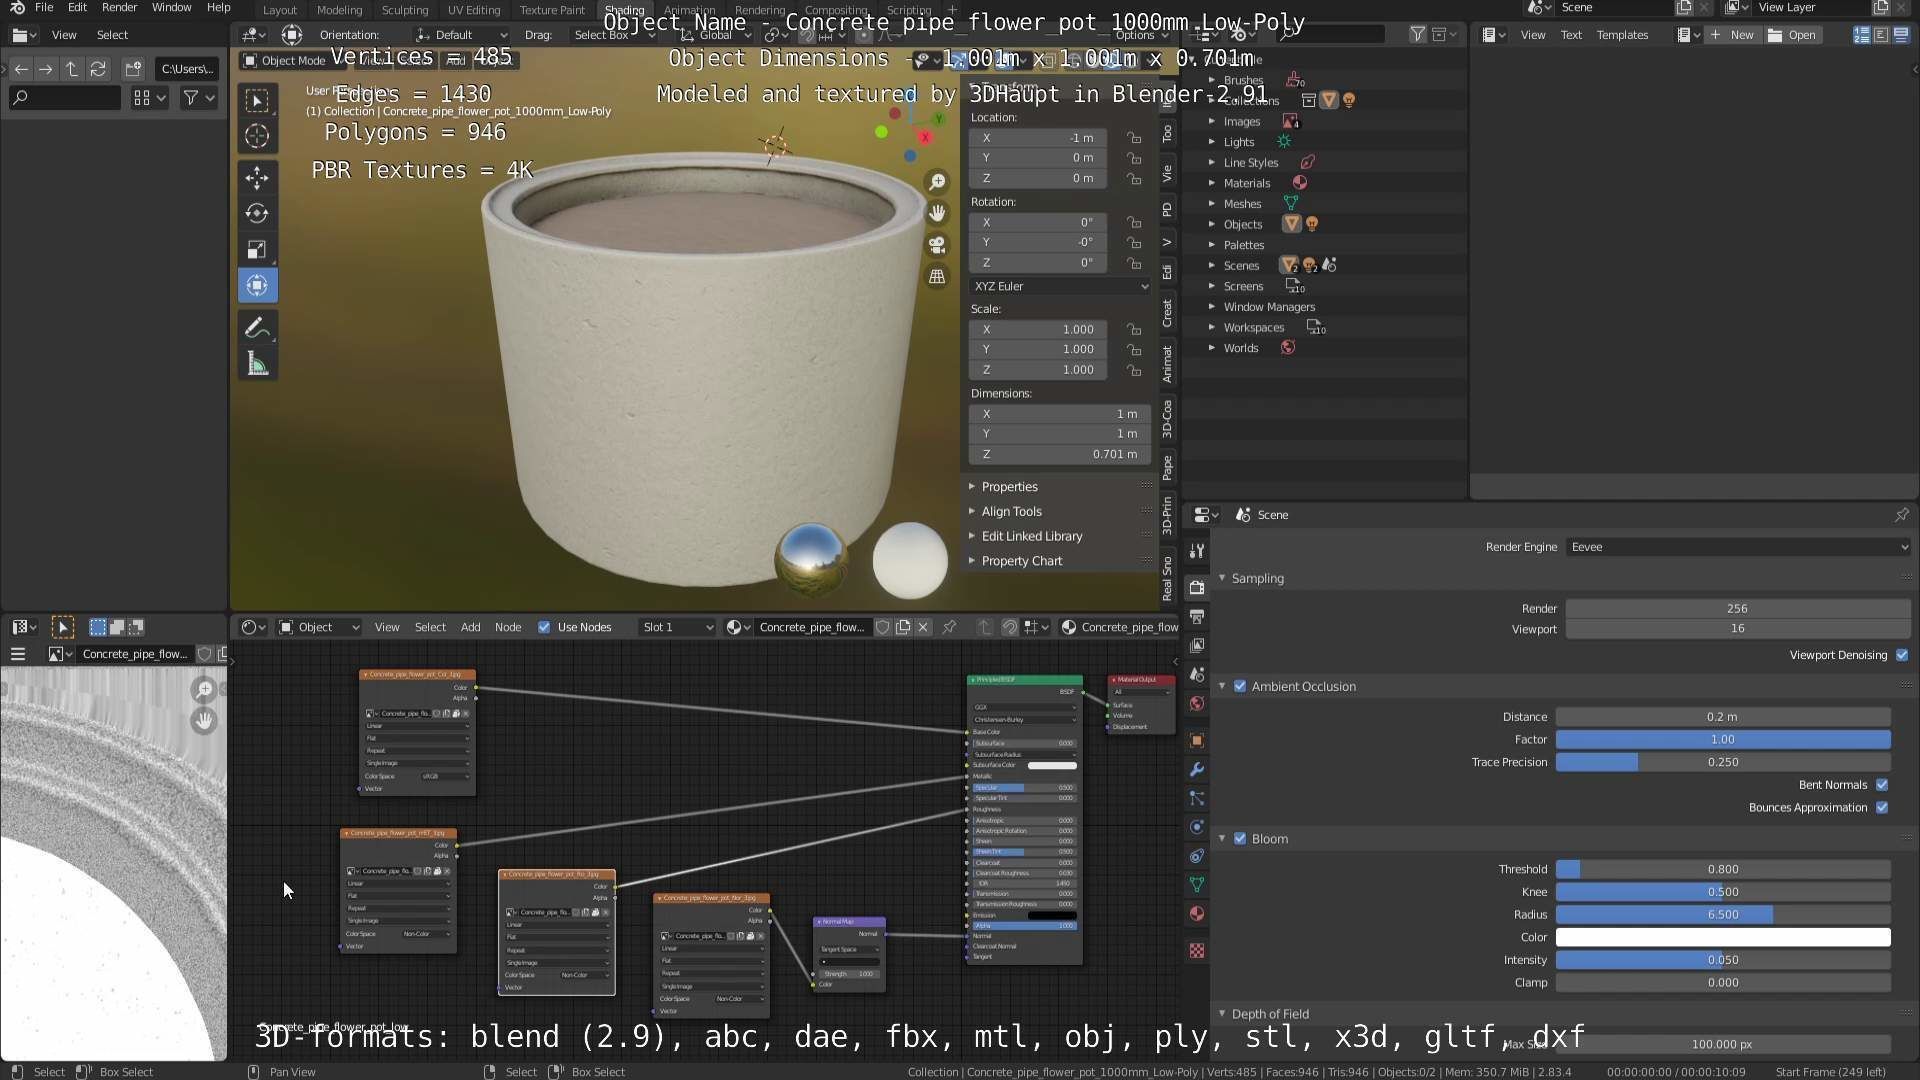Toggle Bounces Approximation checkbox

pos(1882,808)
